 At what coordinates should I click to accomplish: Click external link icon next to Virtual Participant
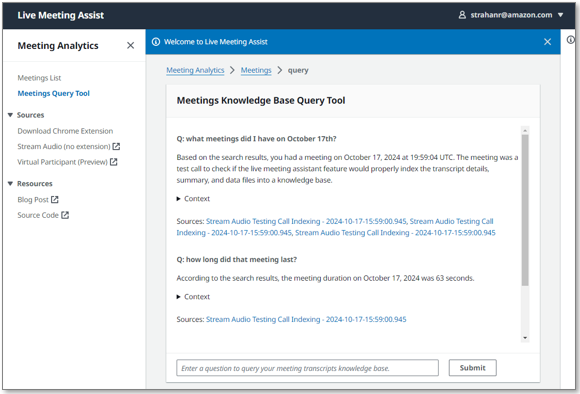[114, 162]
